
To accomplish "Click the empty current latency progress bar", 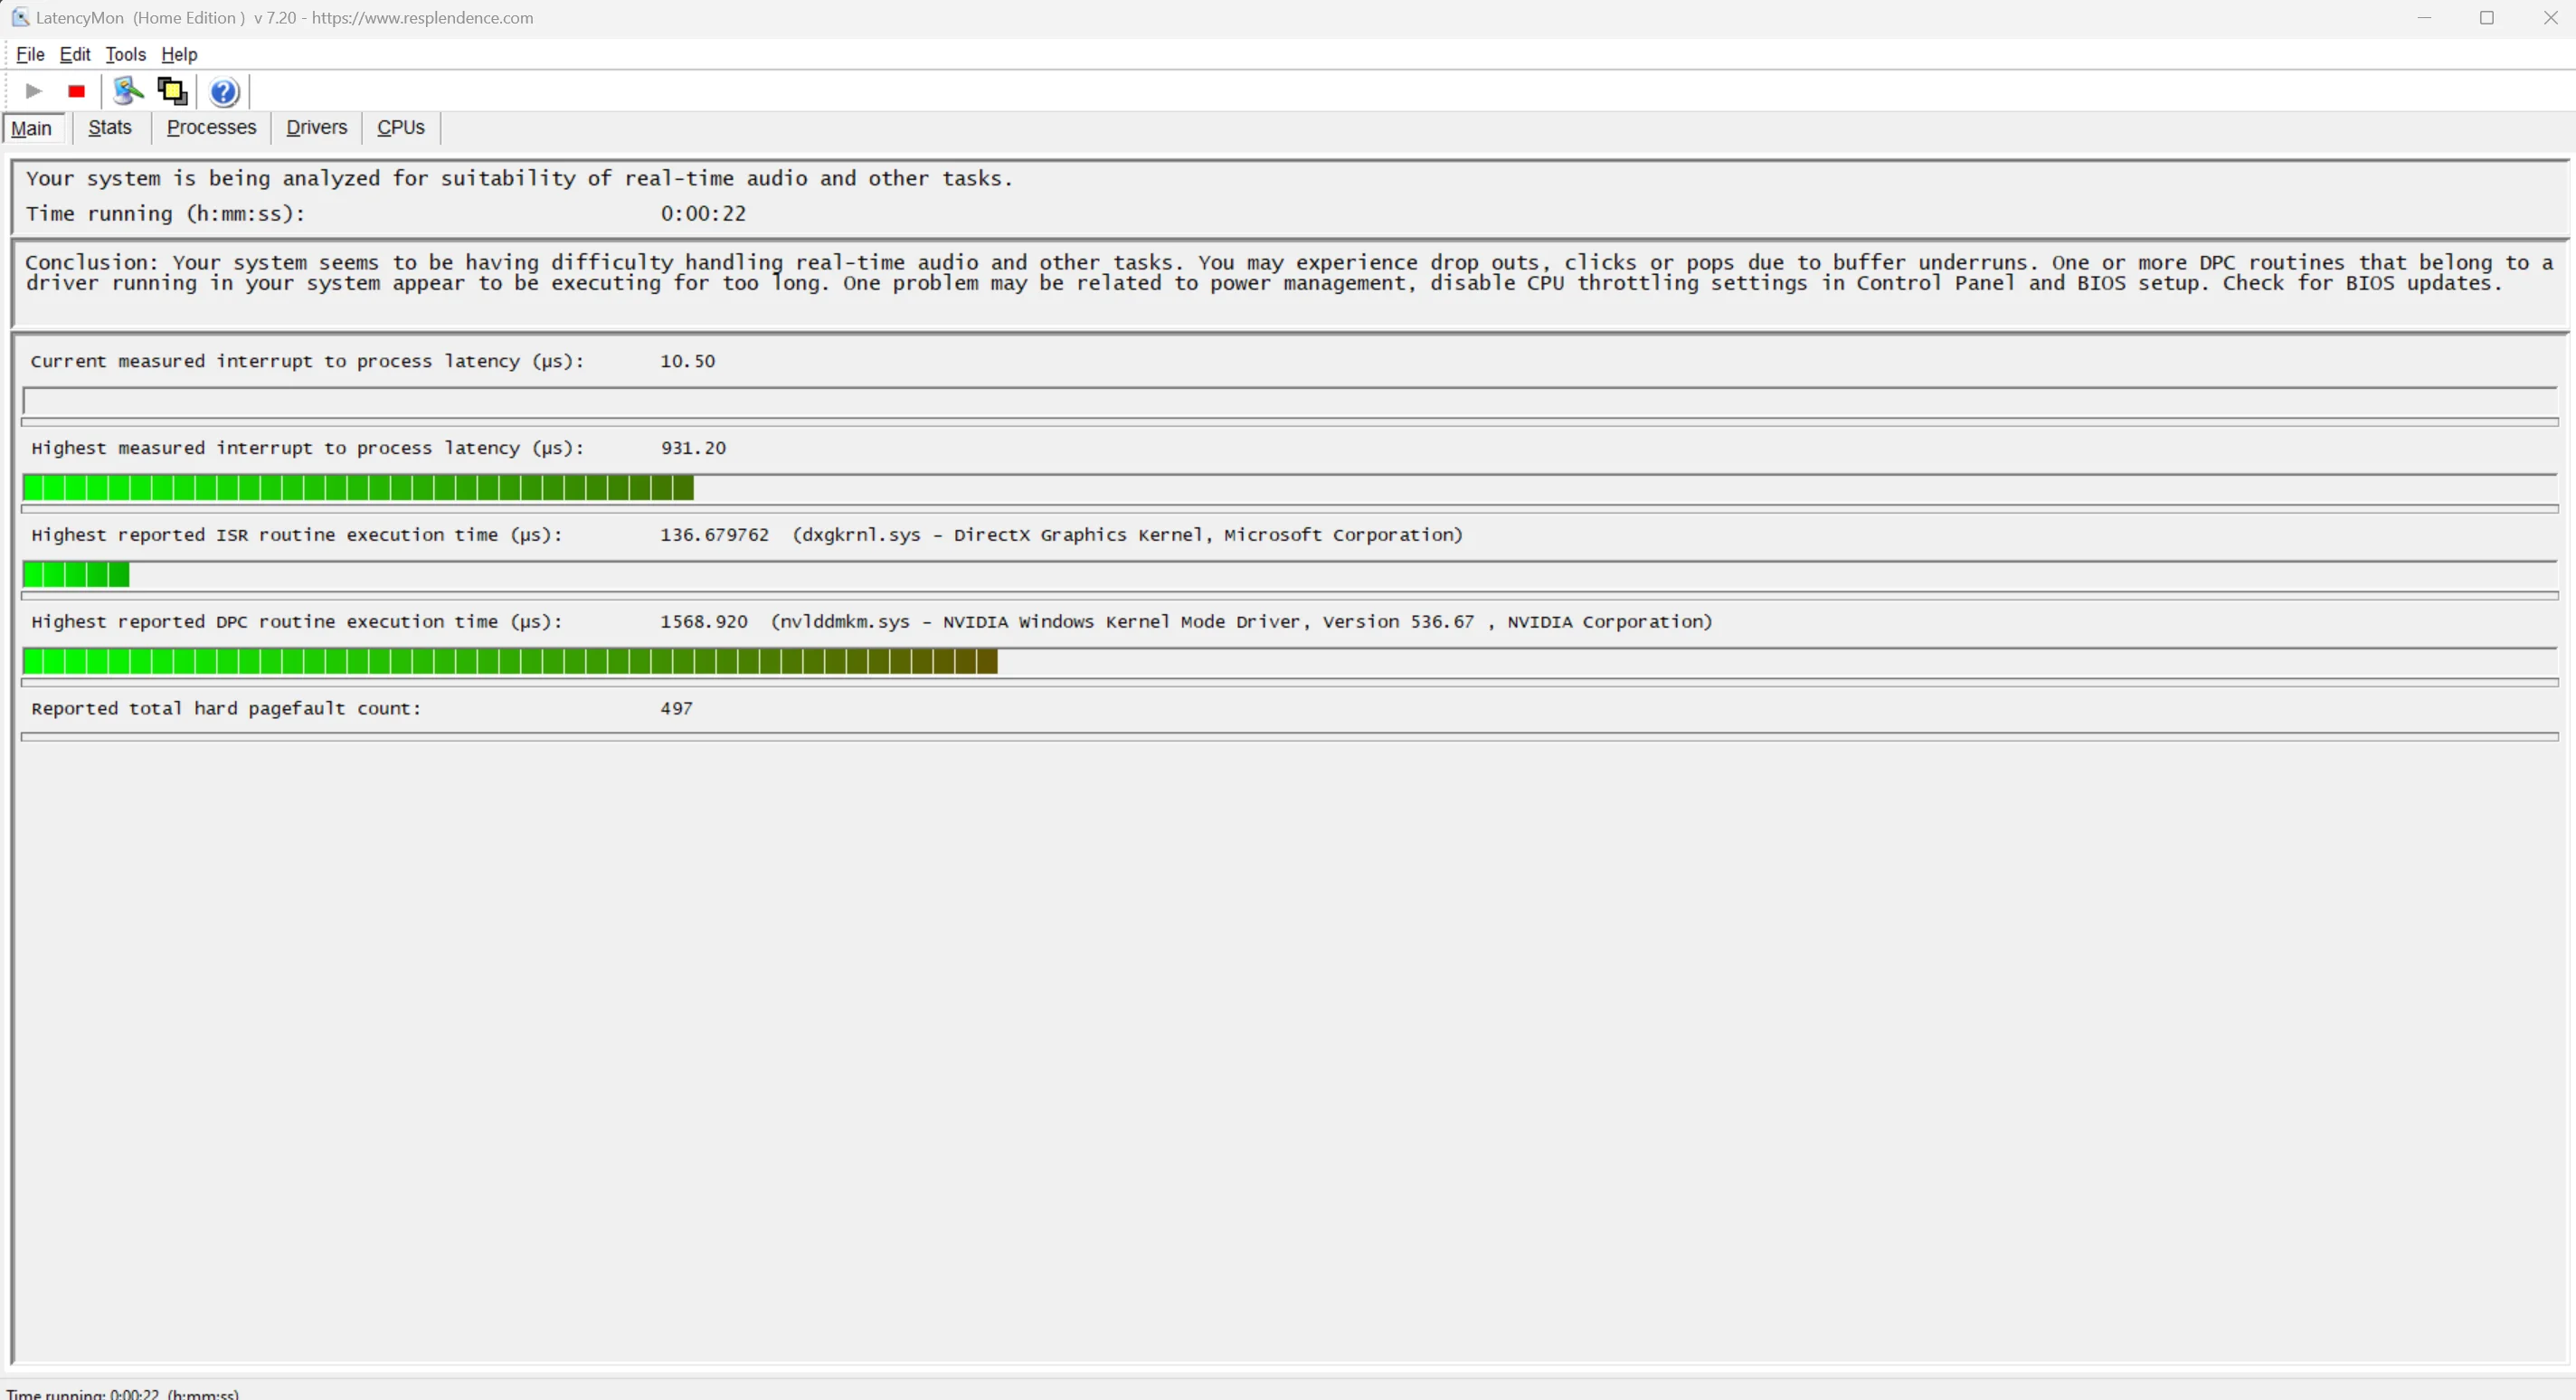I will pos(1289,402).
